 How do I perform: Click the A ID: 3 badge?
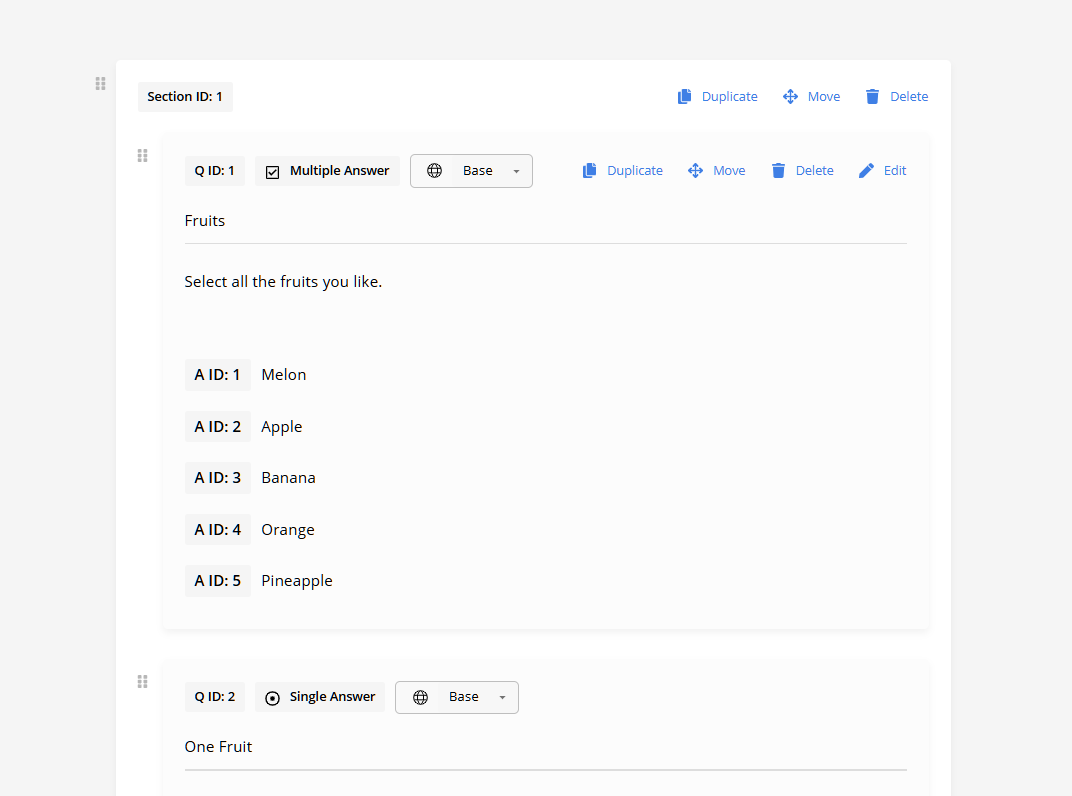point(217,478)
